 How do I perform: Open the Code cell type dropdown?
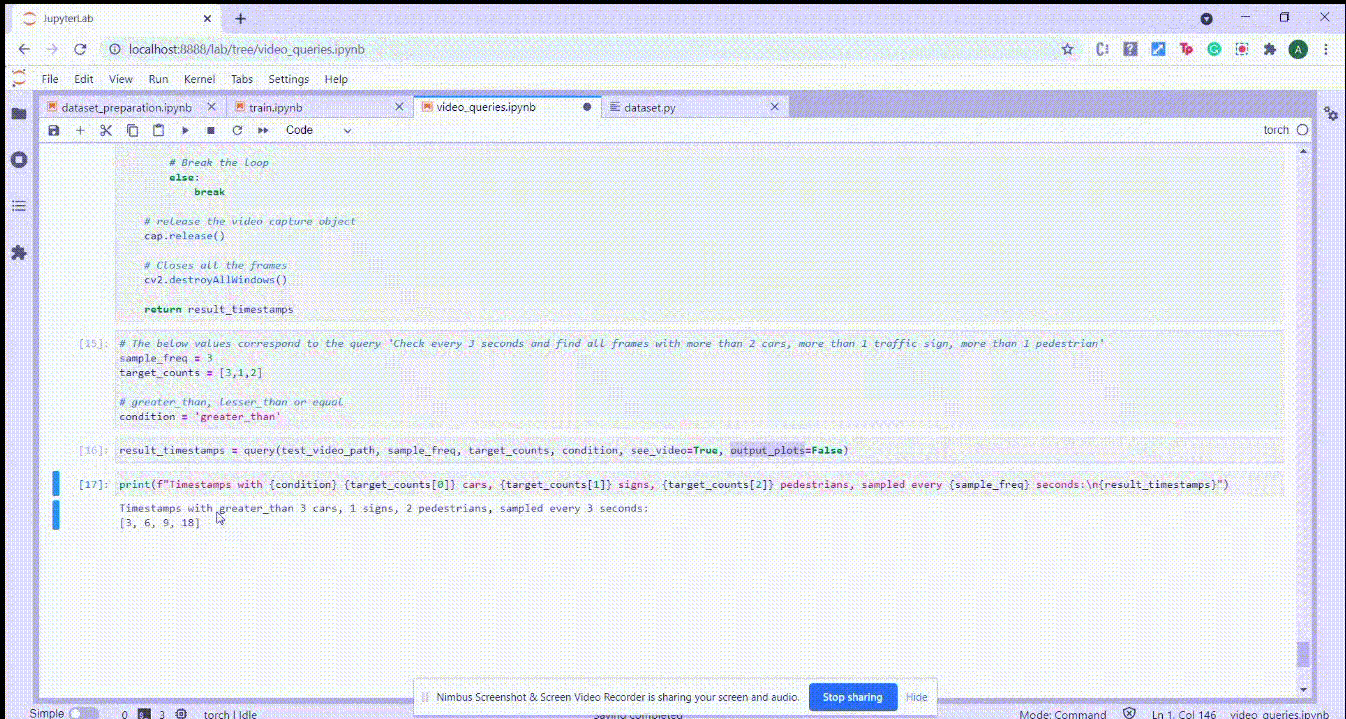click(318, 130)
